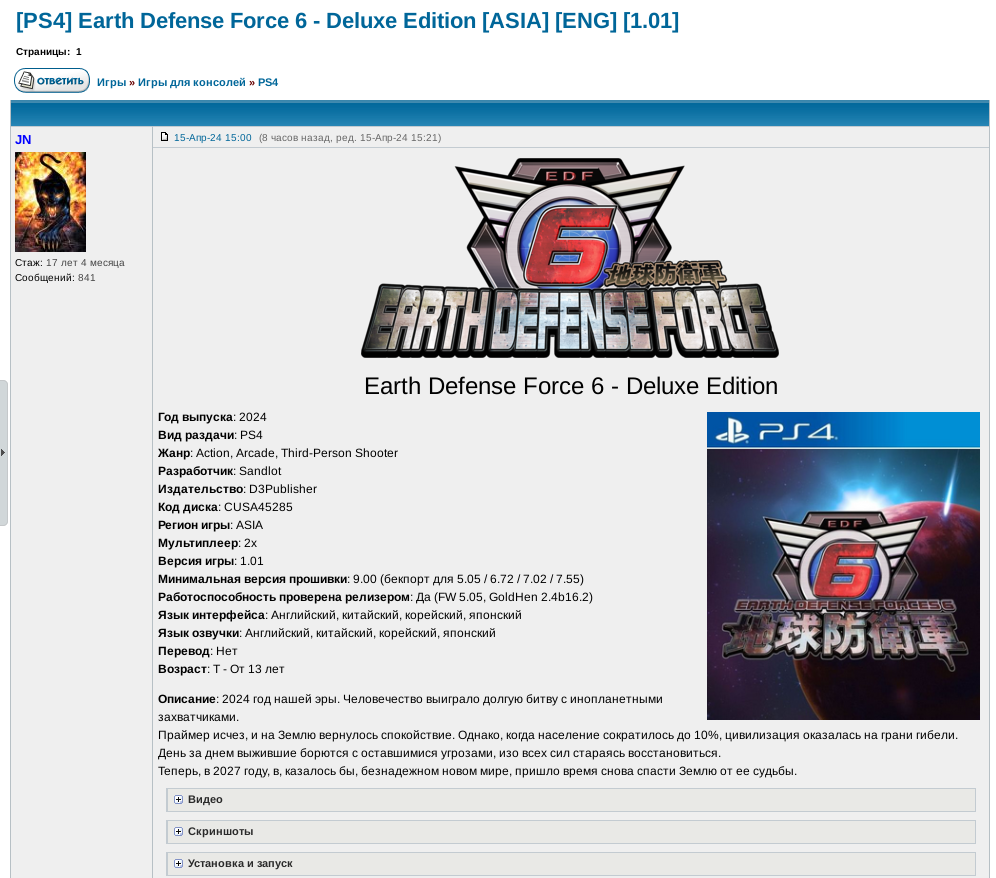
Task: Click the plus icon next to Скриншоты
Action: pos(178,832)
